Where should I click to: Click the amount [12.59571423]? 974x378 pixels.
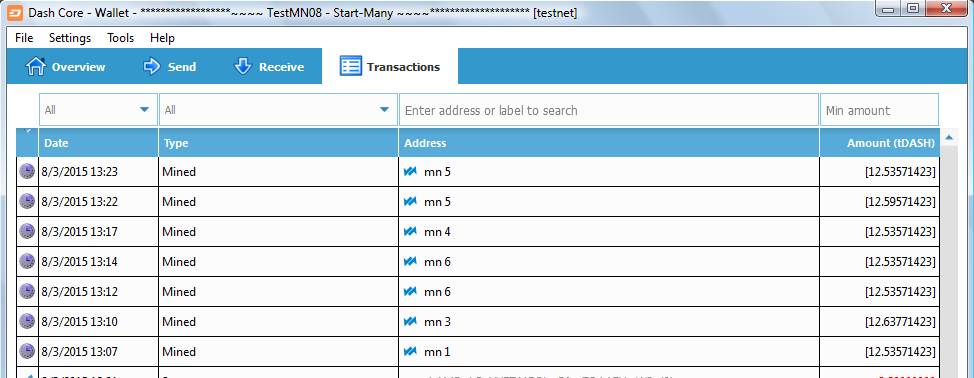pyautogui.click(x=900, y=202)
